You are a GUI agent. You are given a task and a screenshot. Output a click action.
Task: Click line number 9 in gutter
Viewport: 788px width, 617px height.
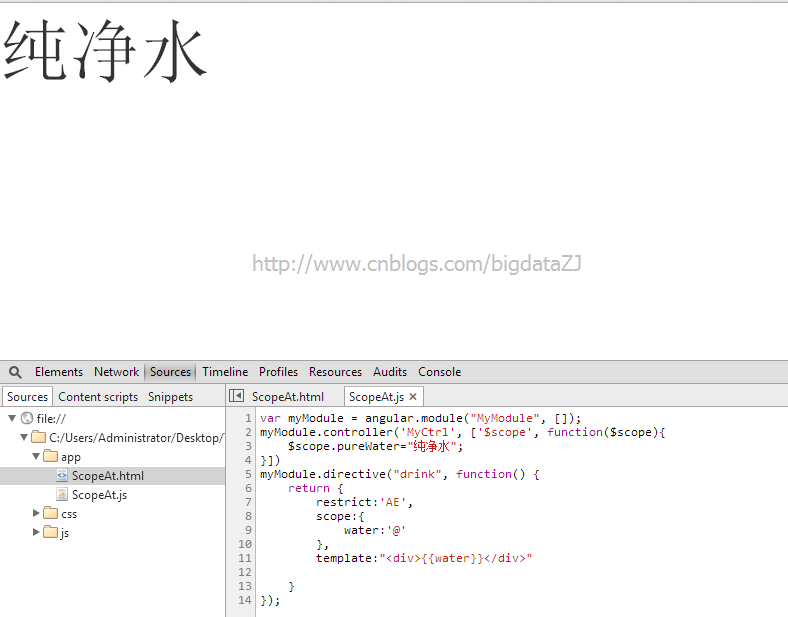click(x=248, y=530)
